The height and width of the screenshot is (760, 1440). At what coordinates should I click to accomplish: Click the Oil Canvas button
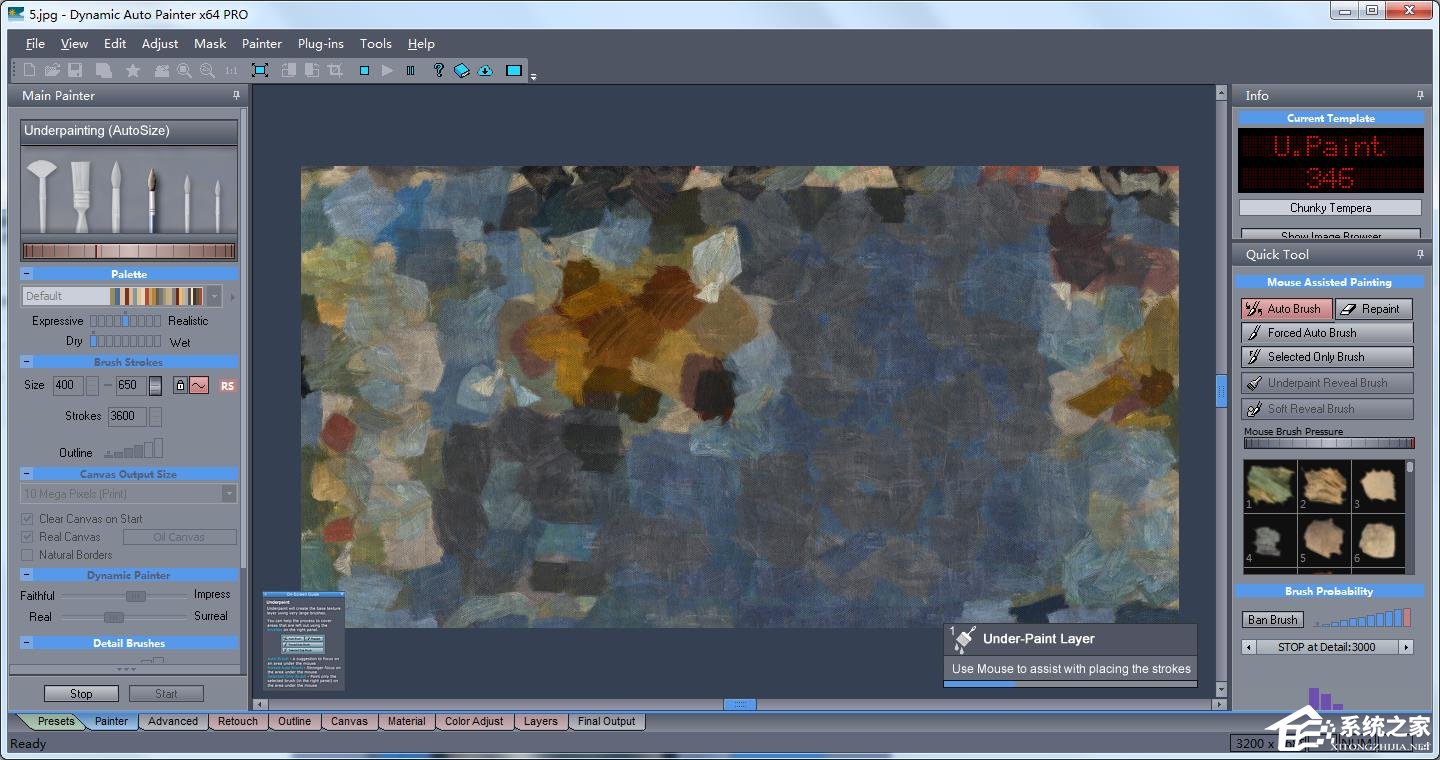point(179,537)
